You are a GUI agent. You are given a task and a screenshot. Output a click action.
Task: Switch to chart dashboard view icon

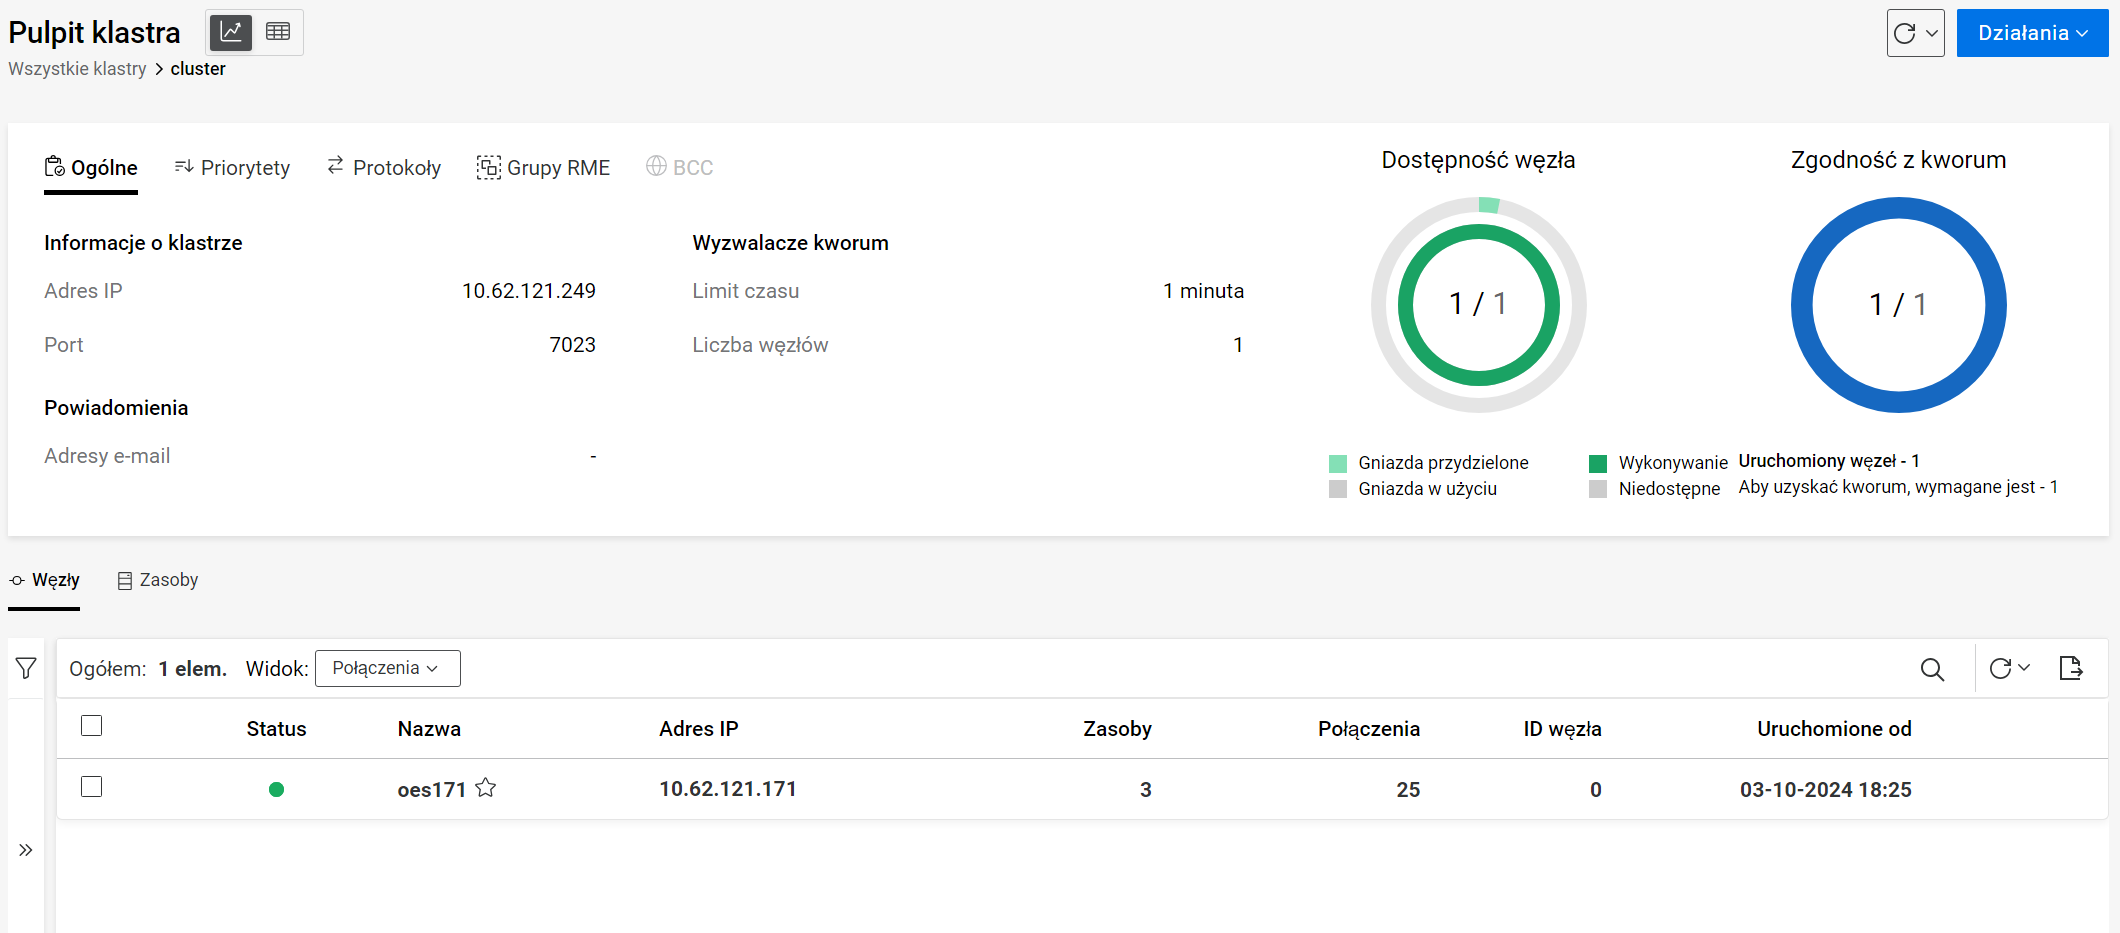coord(230,32)
